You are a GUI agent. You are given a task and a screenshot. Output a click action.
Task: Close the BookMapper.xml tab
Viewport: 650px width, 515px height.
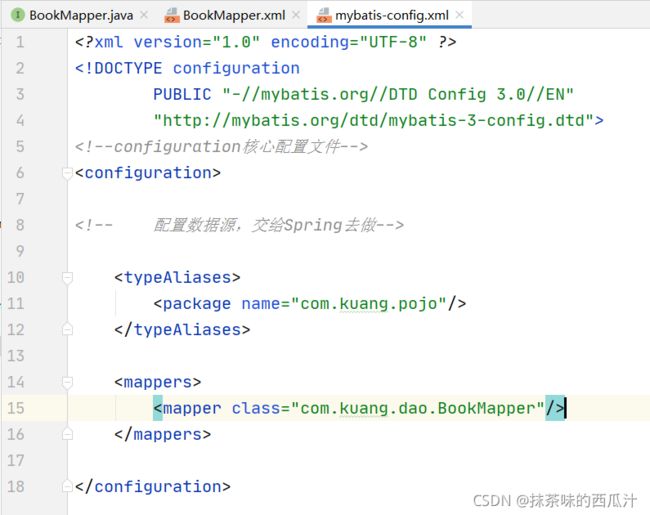click(296, 15)
